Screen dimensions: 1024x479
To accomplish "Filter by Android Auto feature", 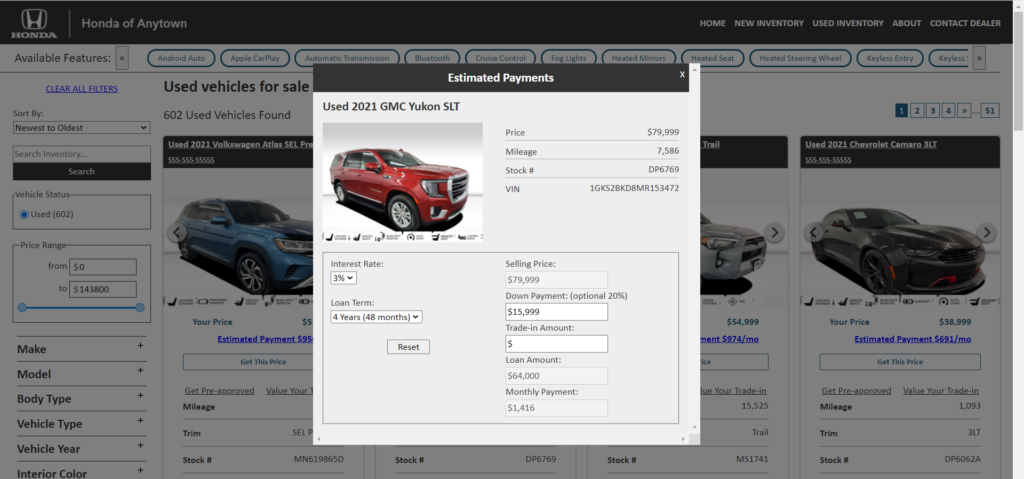I will pos(182,58).
